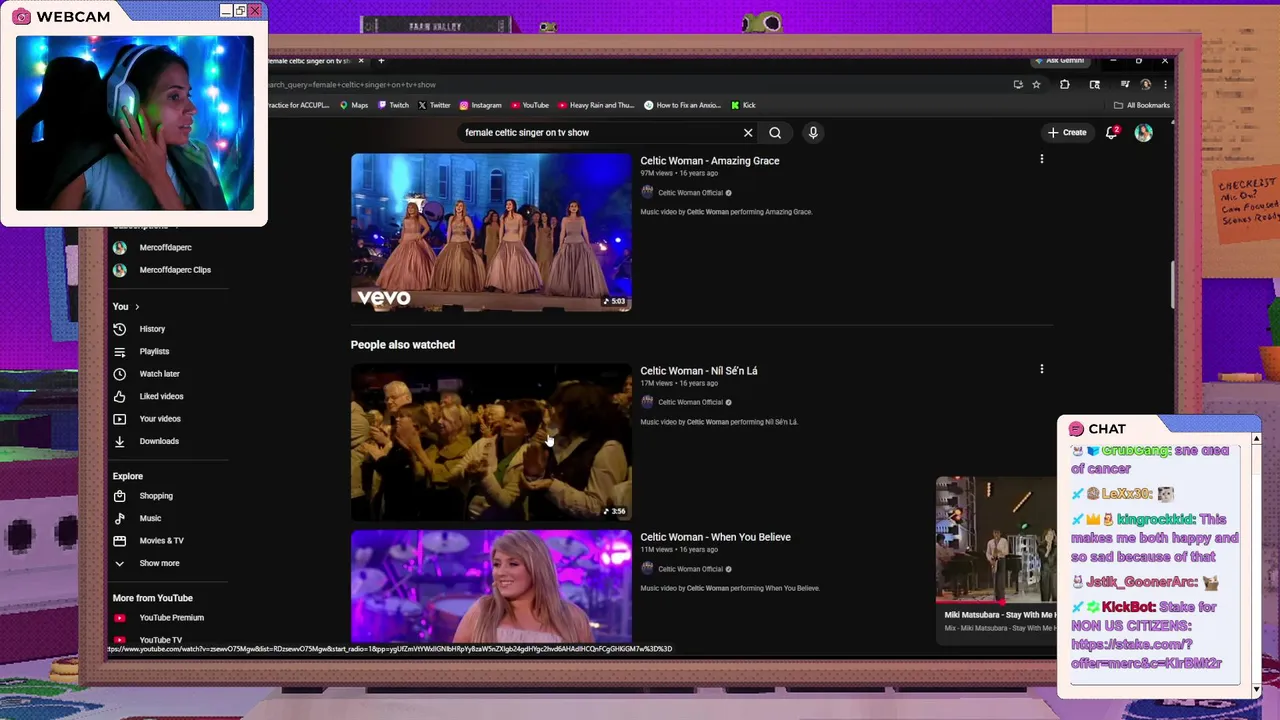This screenshot has width=1280, height=720.
Task: Open the History page in sidebar
Action: tap(152, 329)
